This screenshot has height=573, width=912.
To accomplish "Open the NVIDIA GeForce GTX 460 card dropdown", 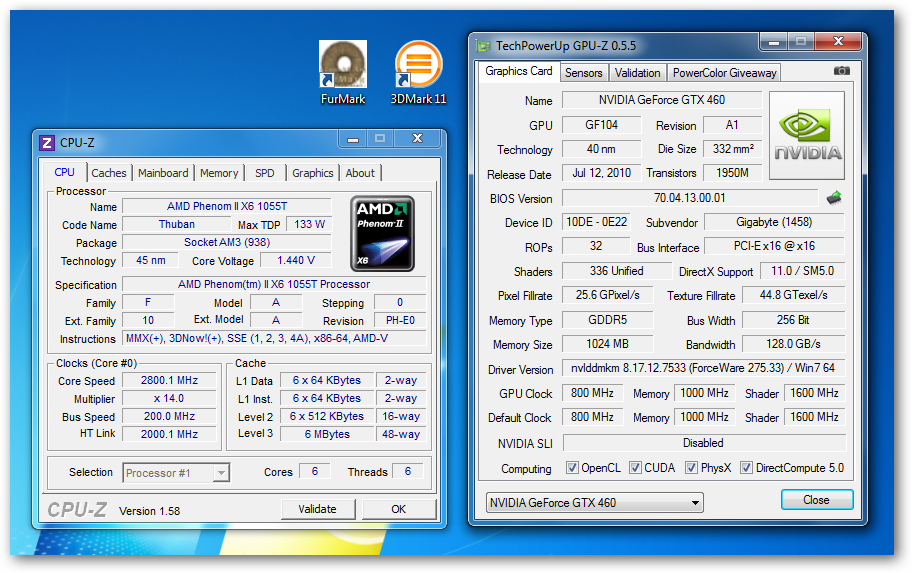I will tap(594, 503).
